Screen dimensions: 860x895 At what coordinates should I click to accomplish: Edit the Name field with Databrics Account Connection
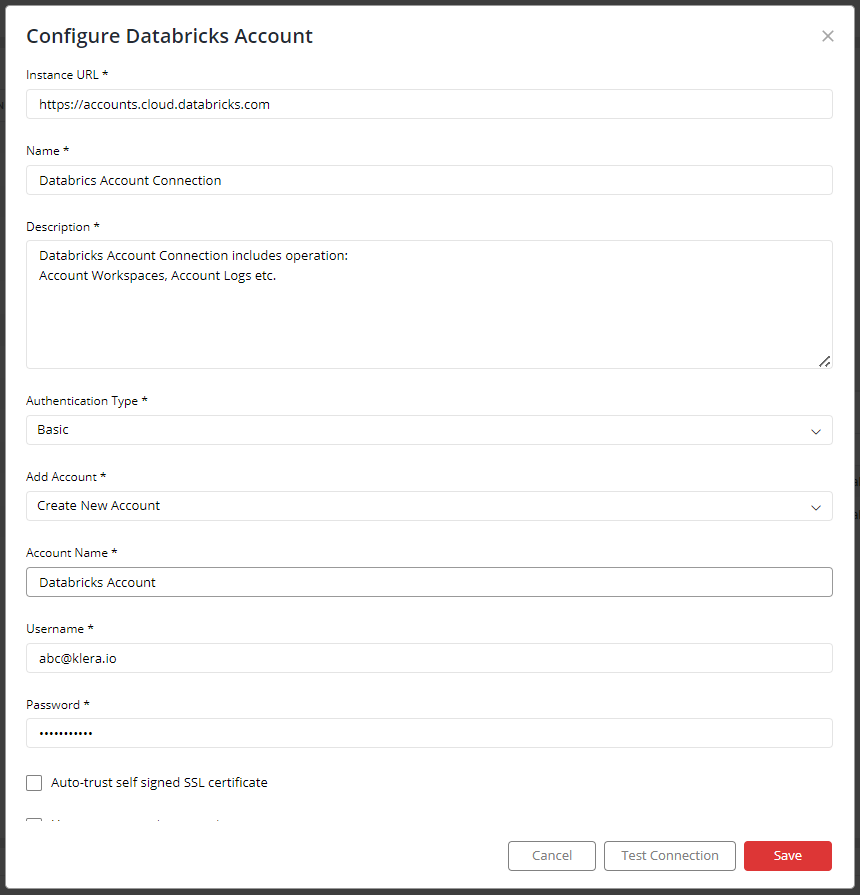429,180
